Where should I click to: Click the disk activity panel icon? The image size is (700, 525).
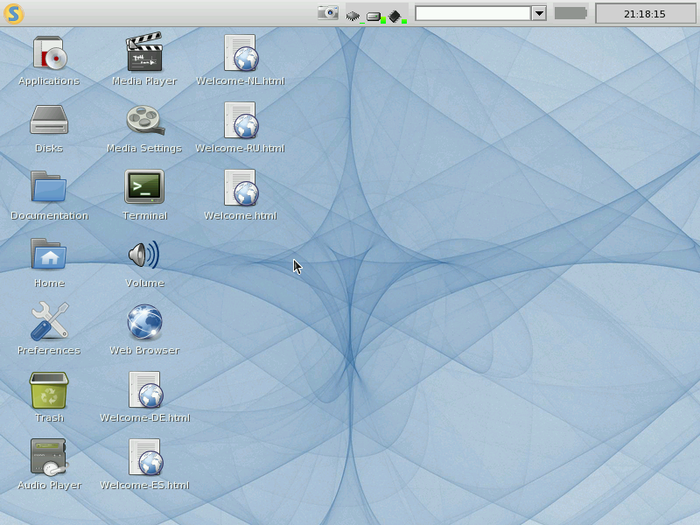coord(375,17)
